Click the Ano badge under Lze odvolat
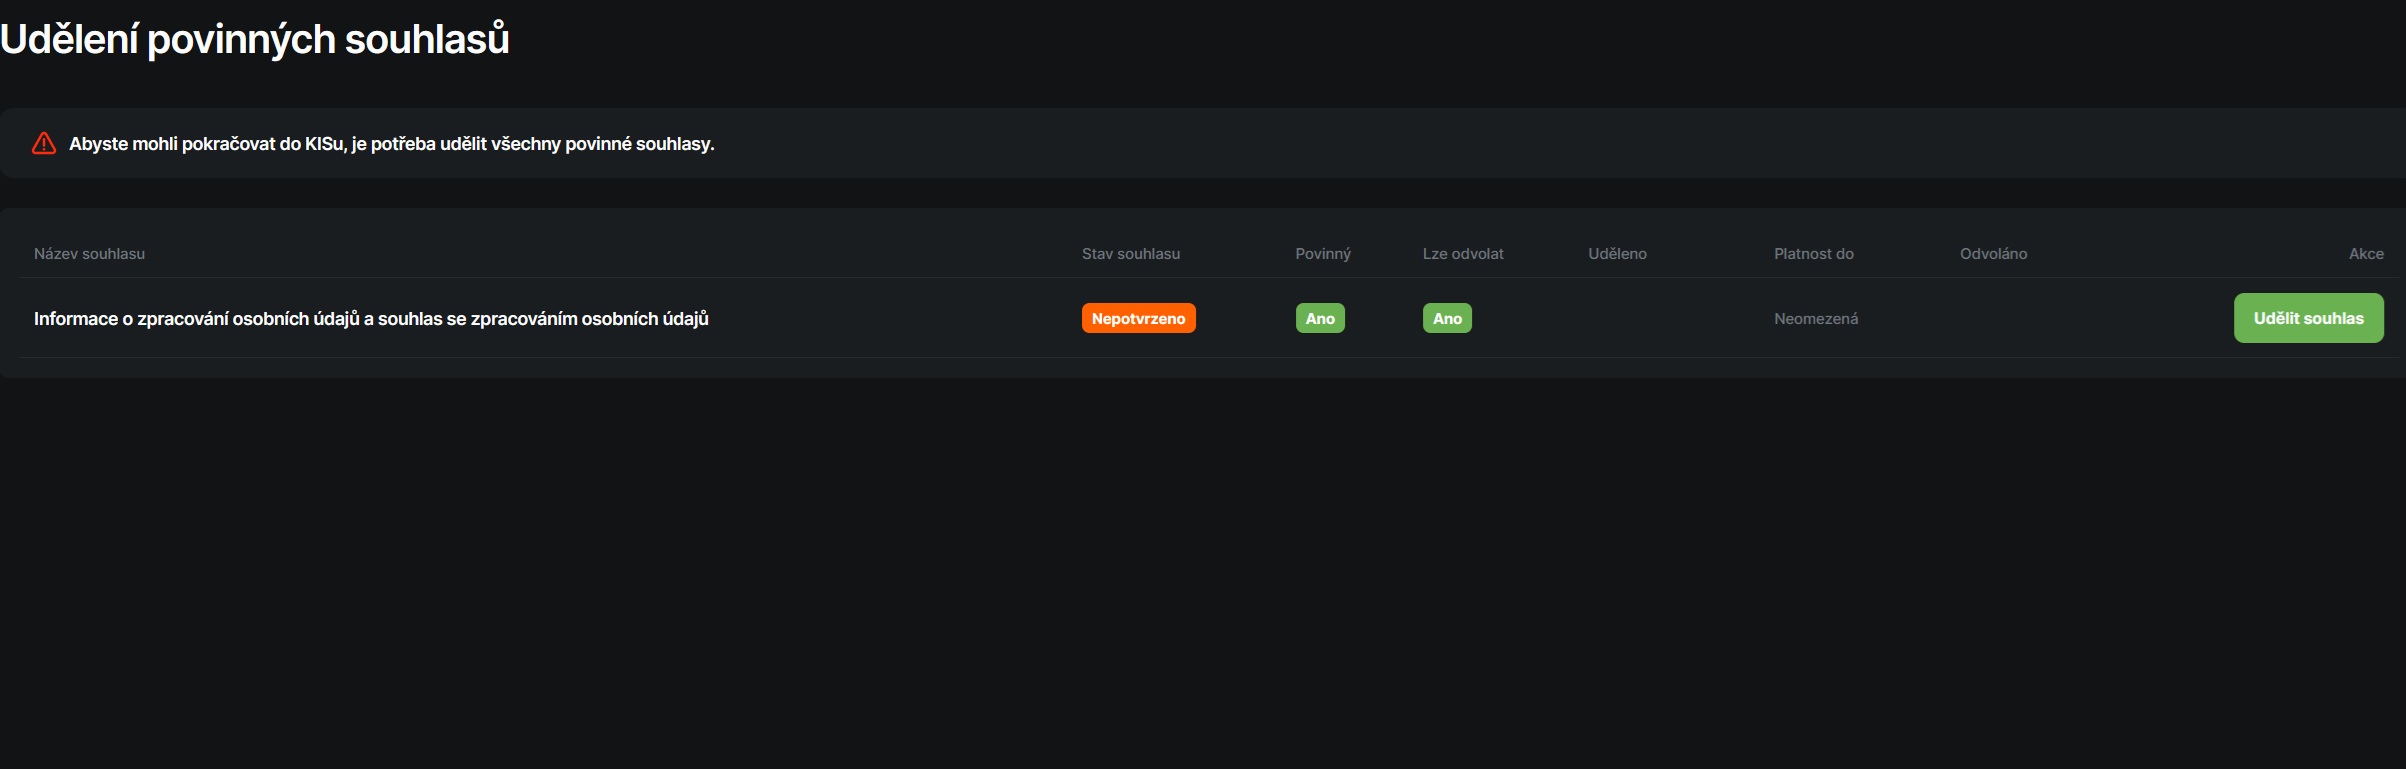The height and width of the screenshot is (769, 2406). (1447, 318)
